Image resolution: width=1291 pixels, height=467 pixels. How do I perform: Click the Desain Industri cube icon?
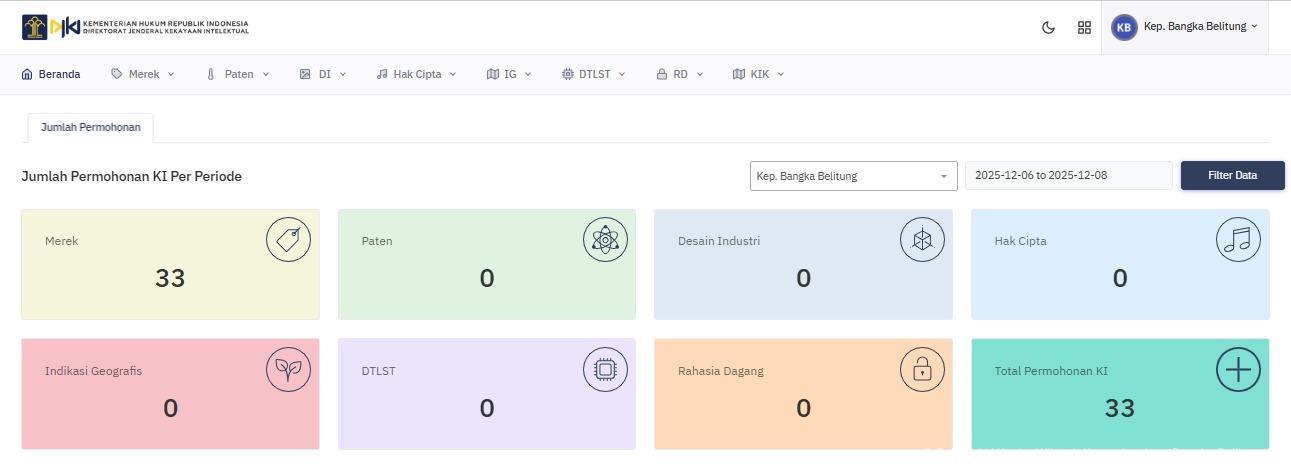tap(922, 240)
